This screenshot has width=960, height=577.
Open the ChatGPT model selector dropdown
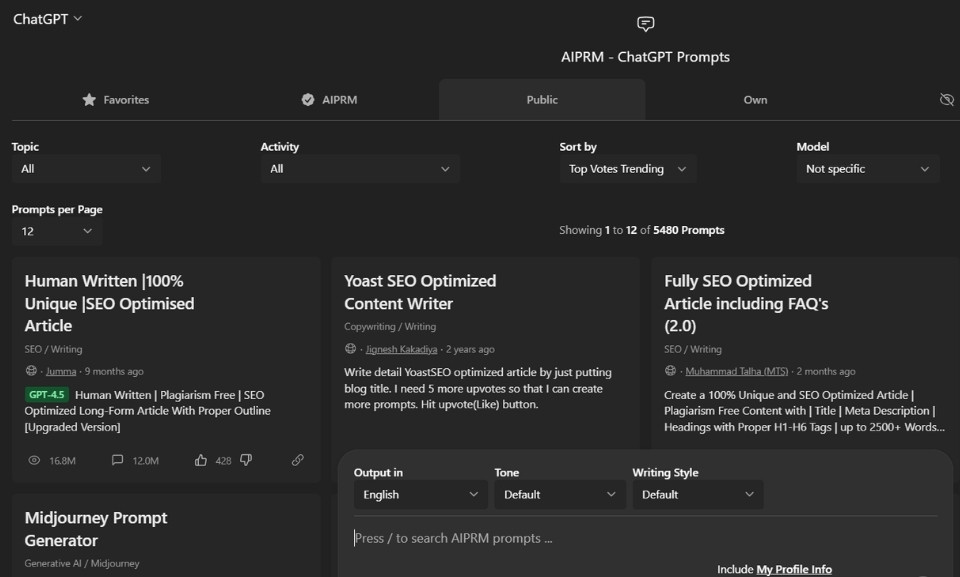coord(47,19)
